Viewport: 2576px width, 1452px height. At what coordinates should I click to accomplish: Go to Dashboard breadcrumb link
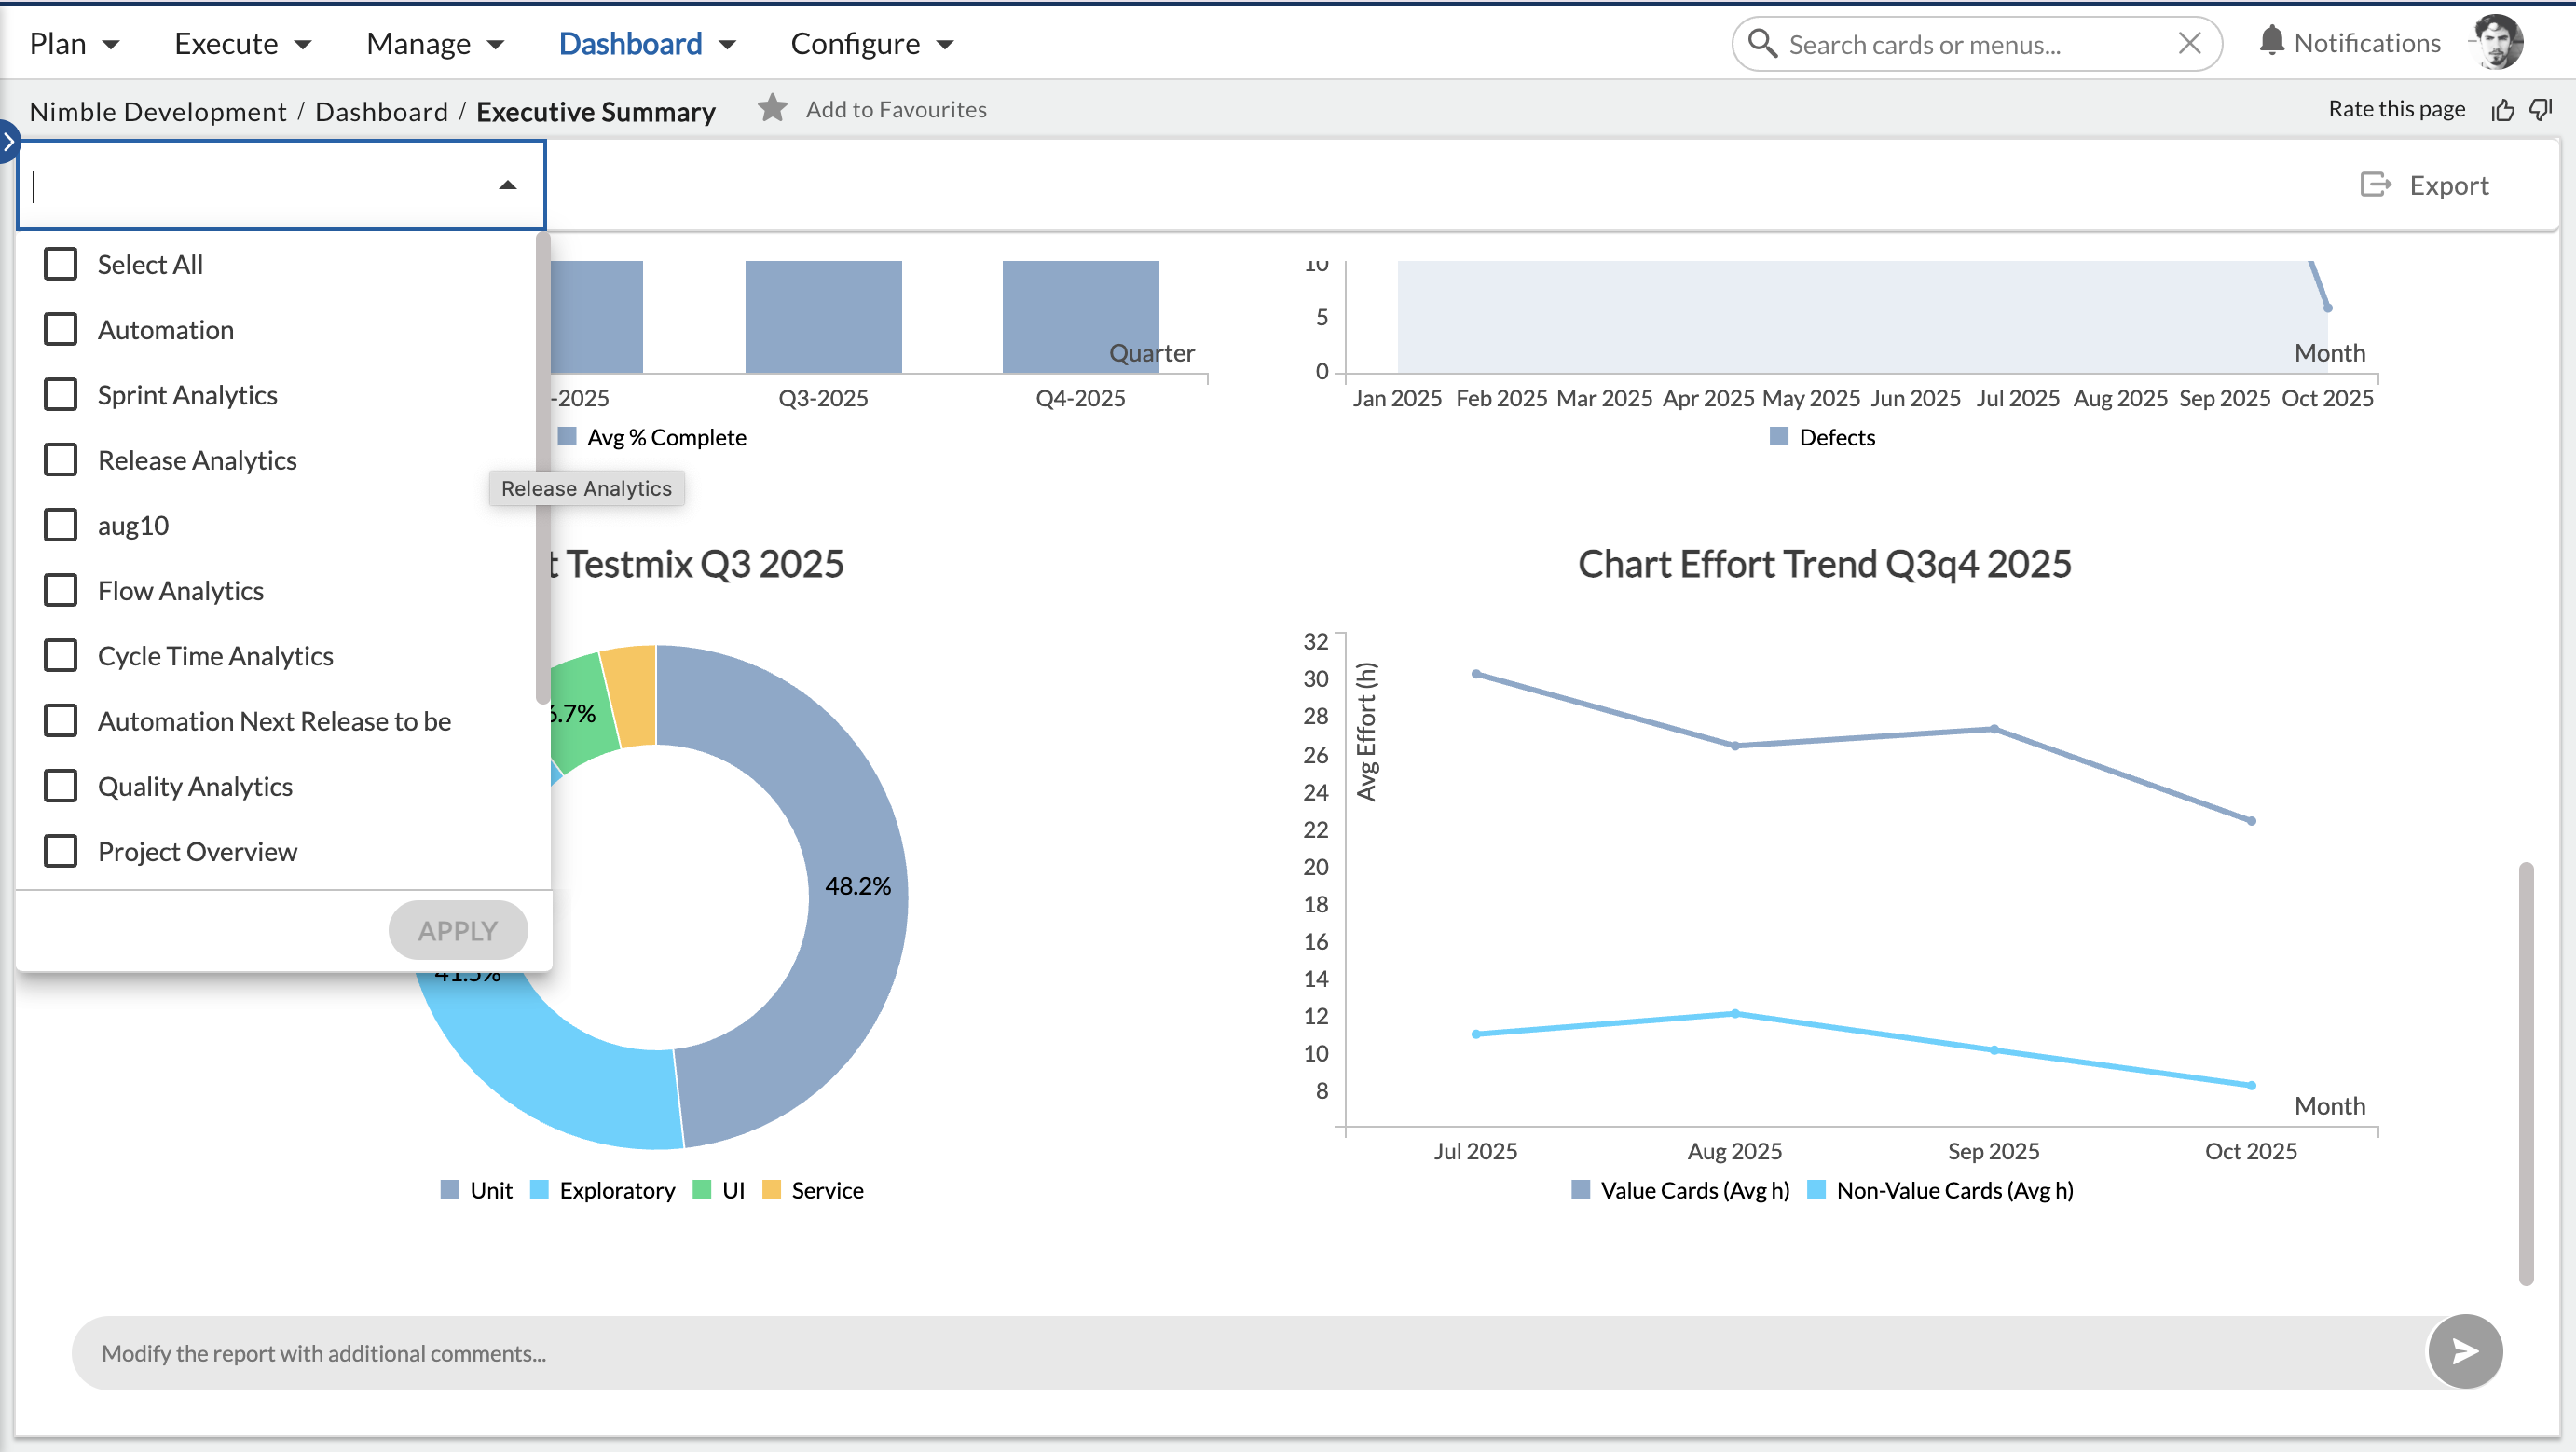click(381, 111)
